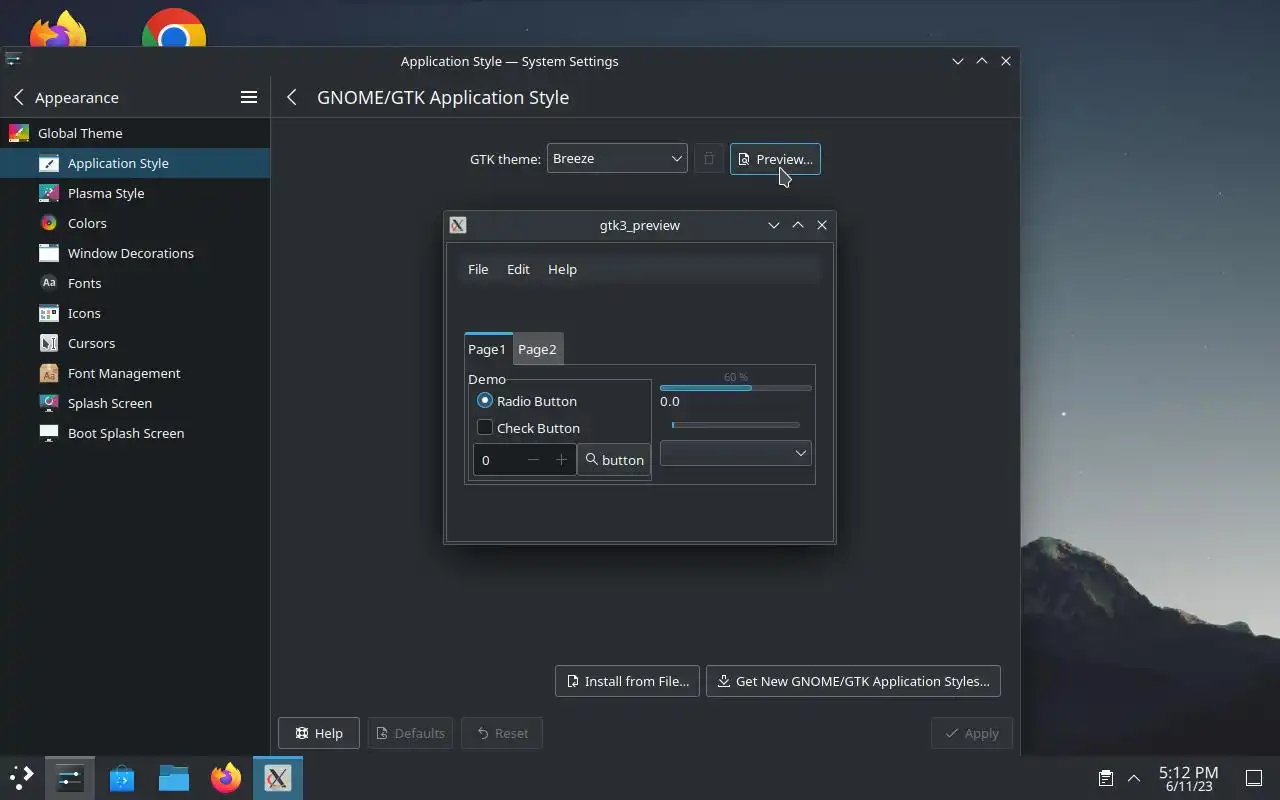Select Application Style in sidebar
Image resolution: width=1280 pixels, height=800 pixels.
click(x=135, y=163)
